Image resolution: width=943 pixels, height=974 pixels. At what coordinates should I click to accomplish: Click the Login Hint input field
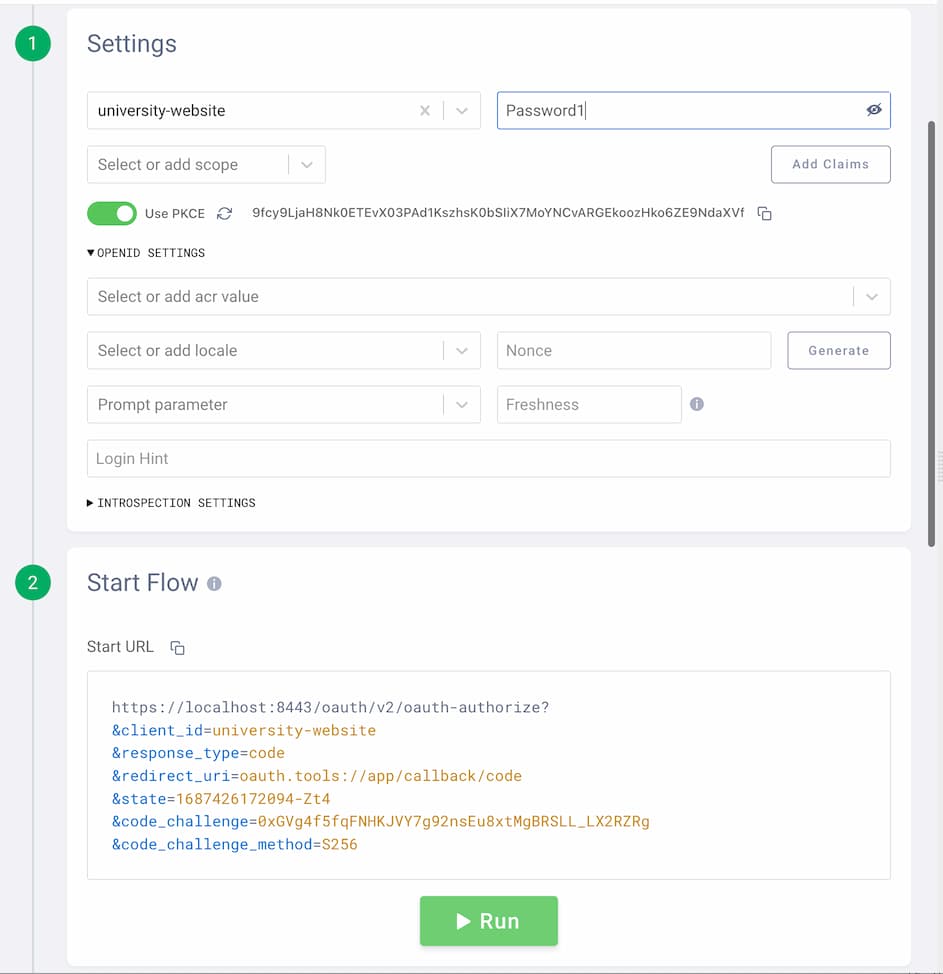489,458
